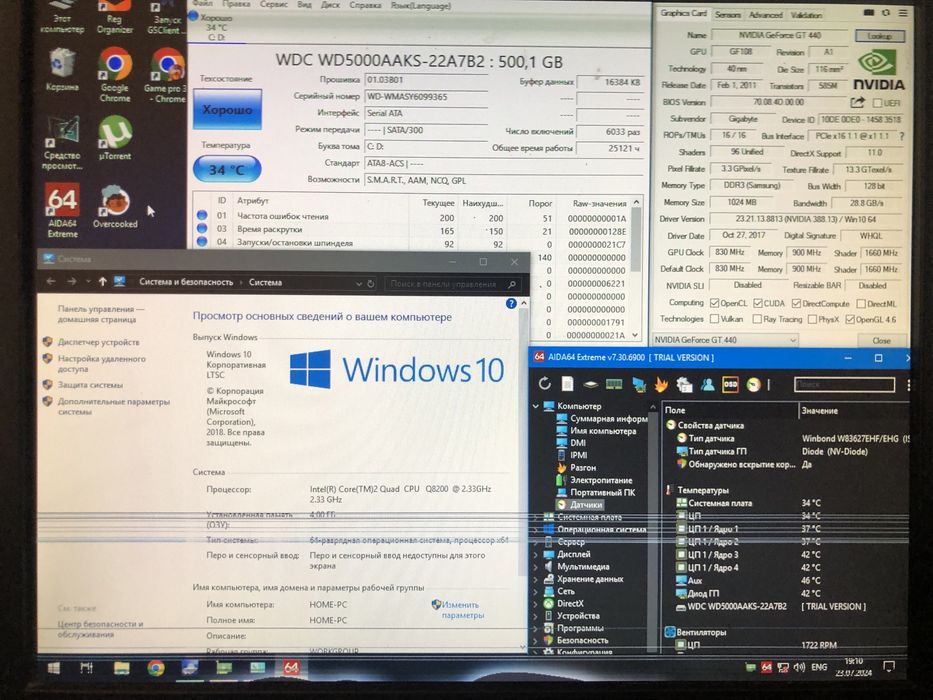Image resolution: width=933 pixels, height=700 pixels.
Task: Click the GPU-Z refresh icon
Action: click(x=886, y=12)
